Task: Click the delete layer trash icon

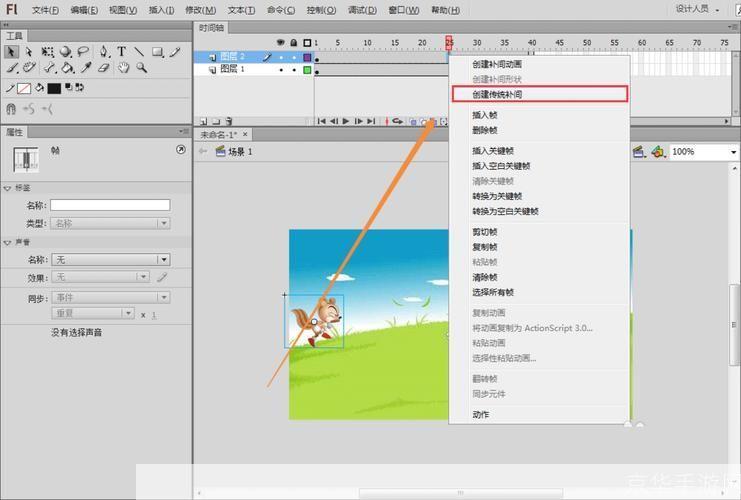Action: (x=229, y=121)
